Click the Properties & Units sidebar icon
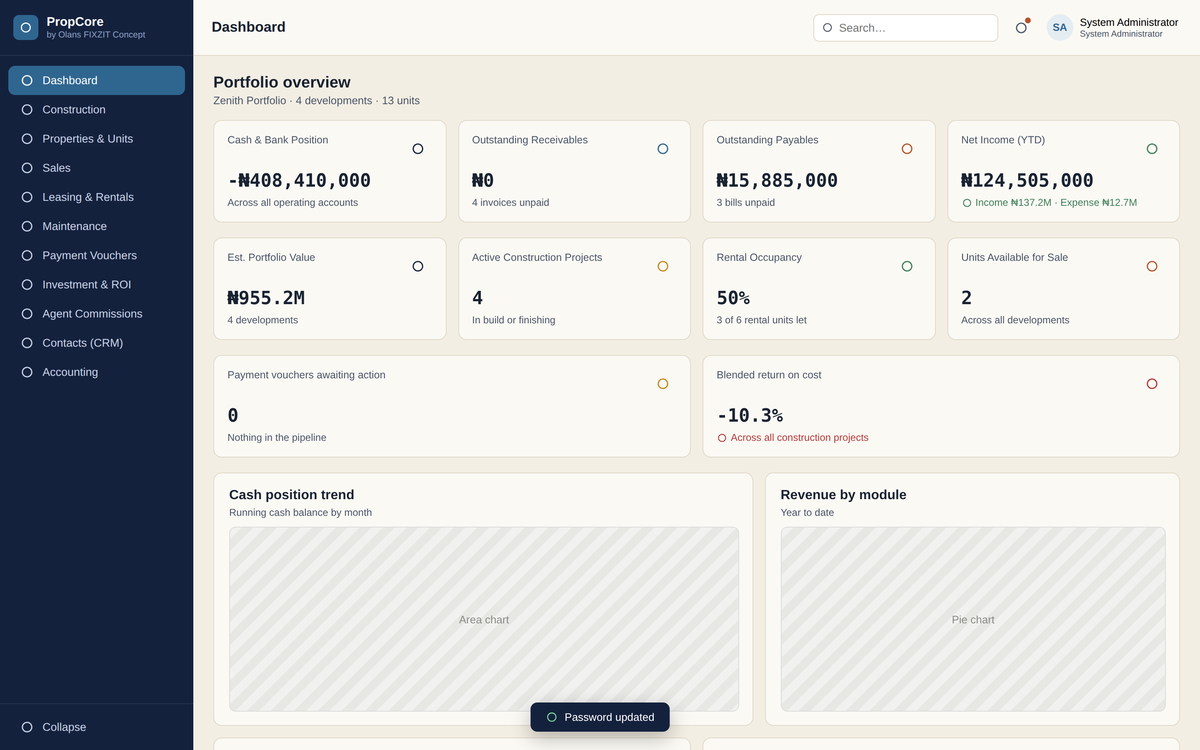The height and width of the screenshot is (750, 1200). click(x=27, y=139)
